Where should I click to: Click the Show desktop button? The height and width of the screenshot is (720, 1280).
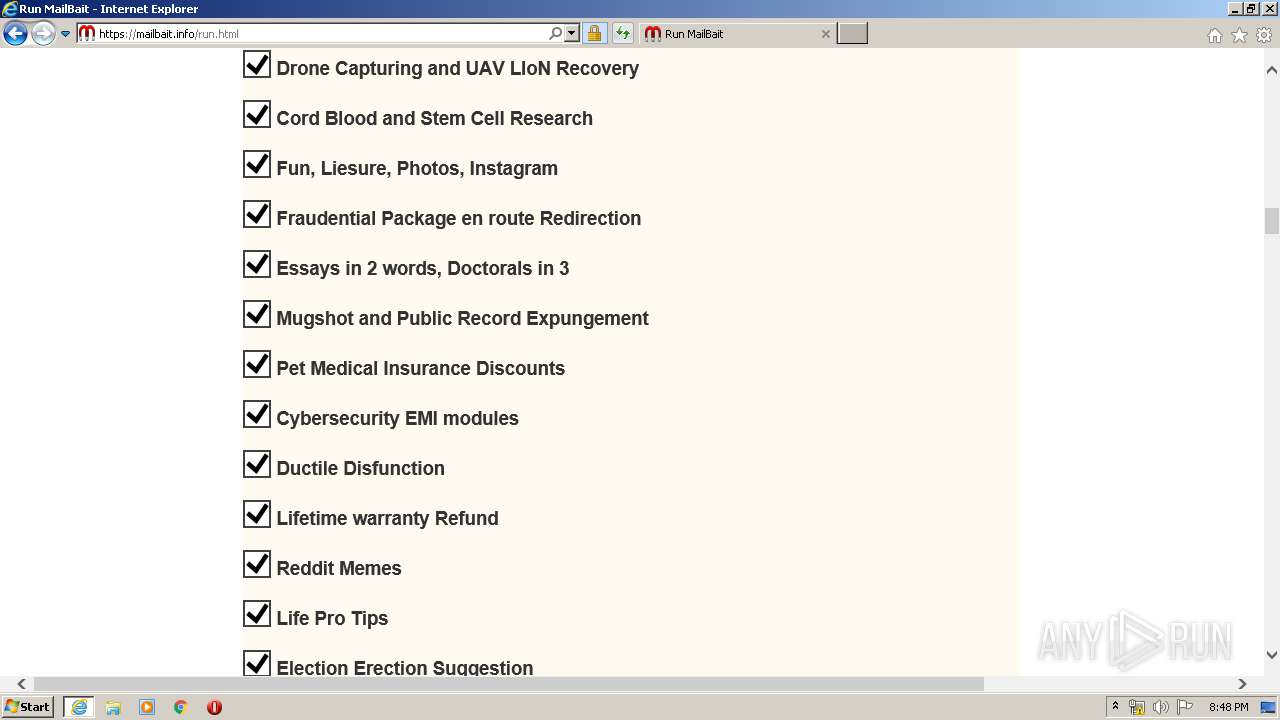[1269, 707]
